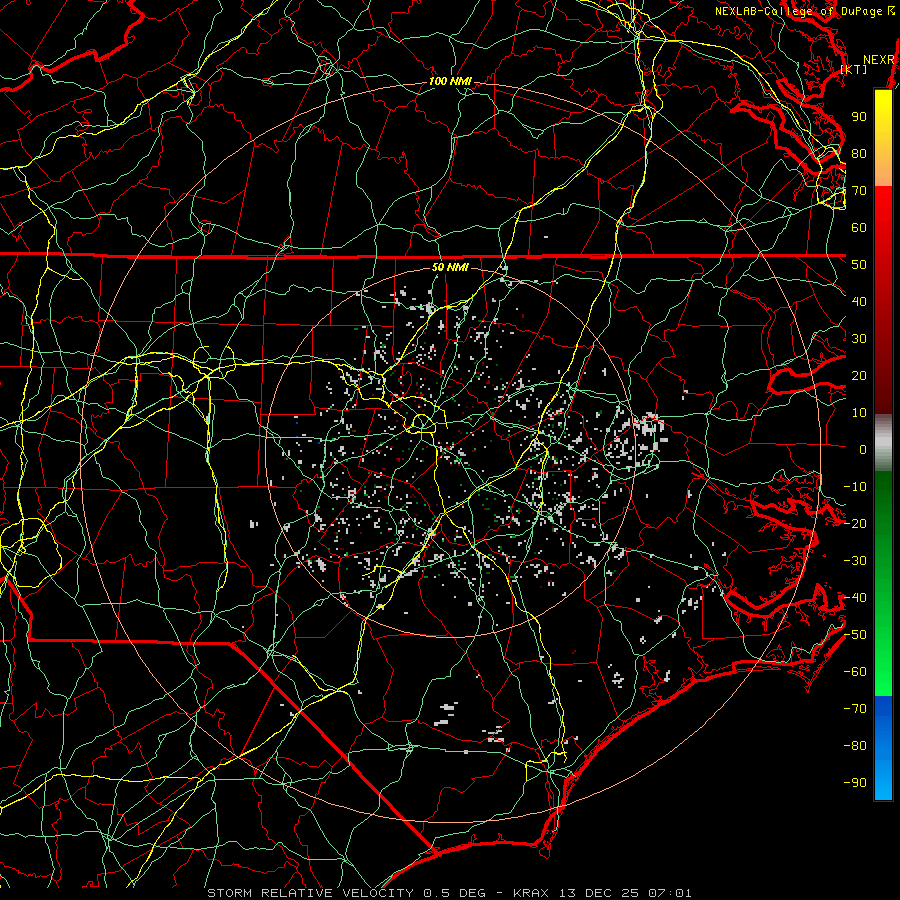Click the Storm Relative Velocity caption text
900x900 pixels.
coord(449,893)
